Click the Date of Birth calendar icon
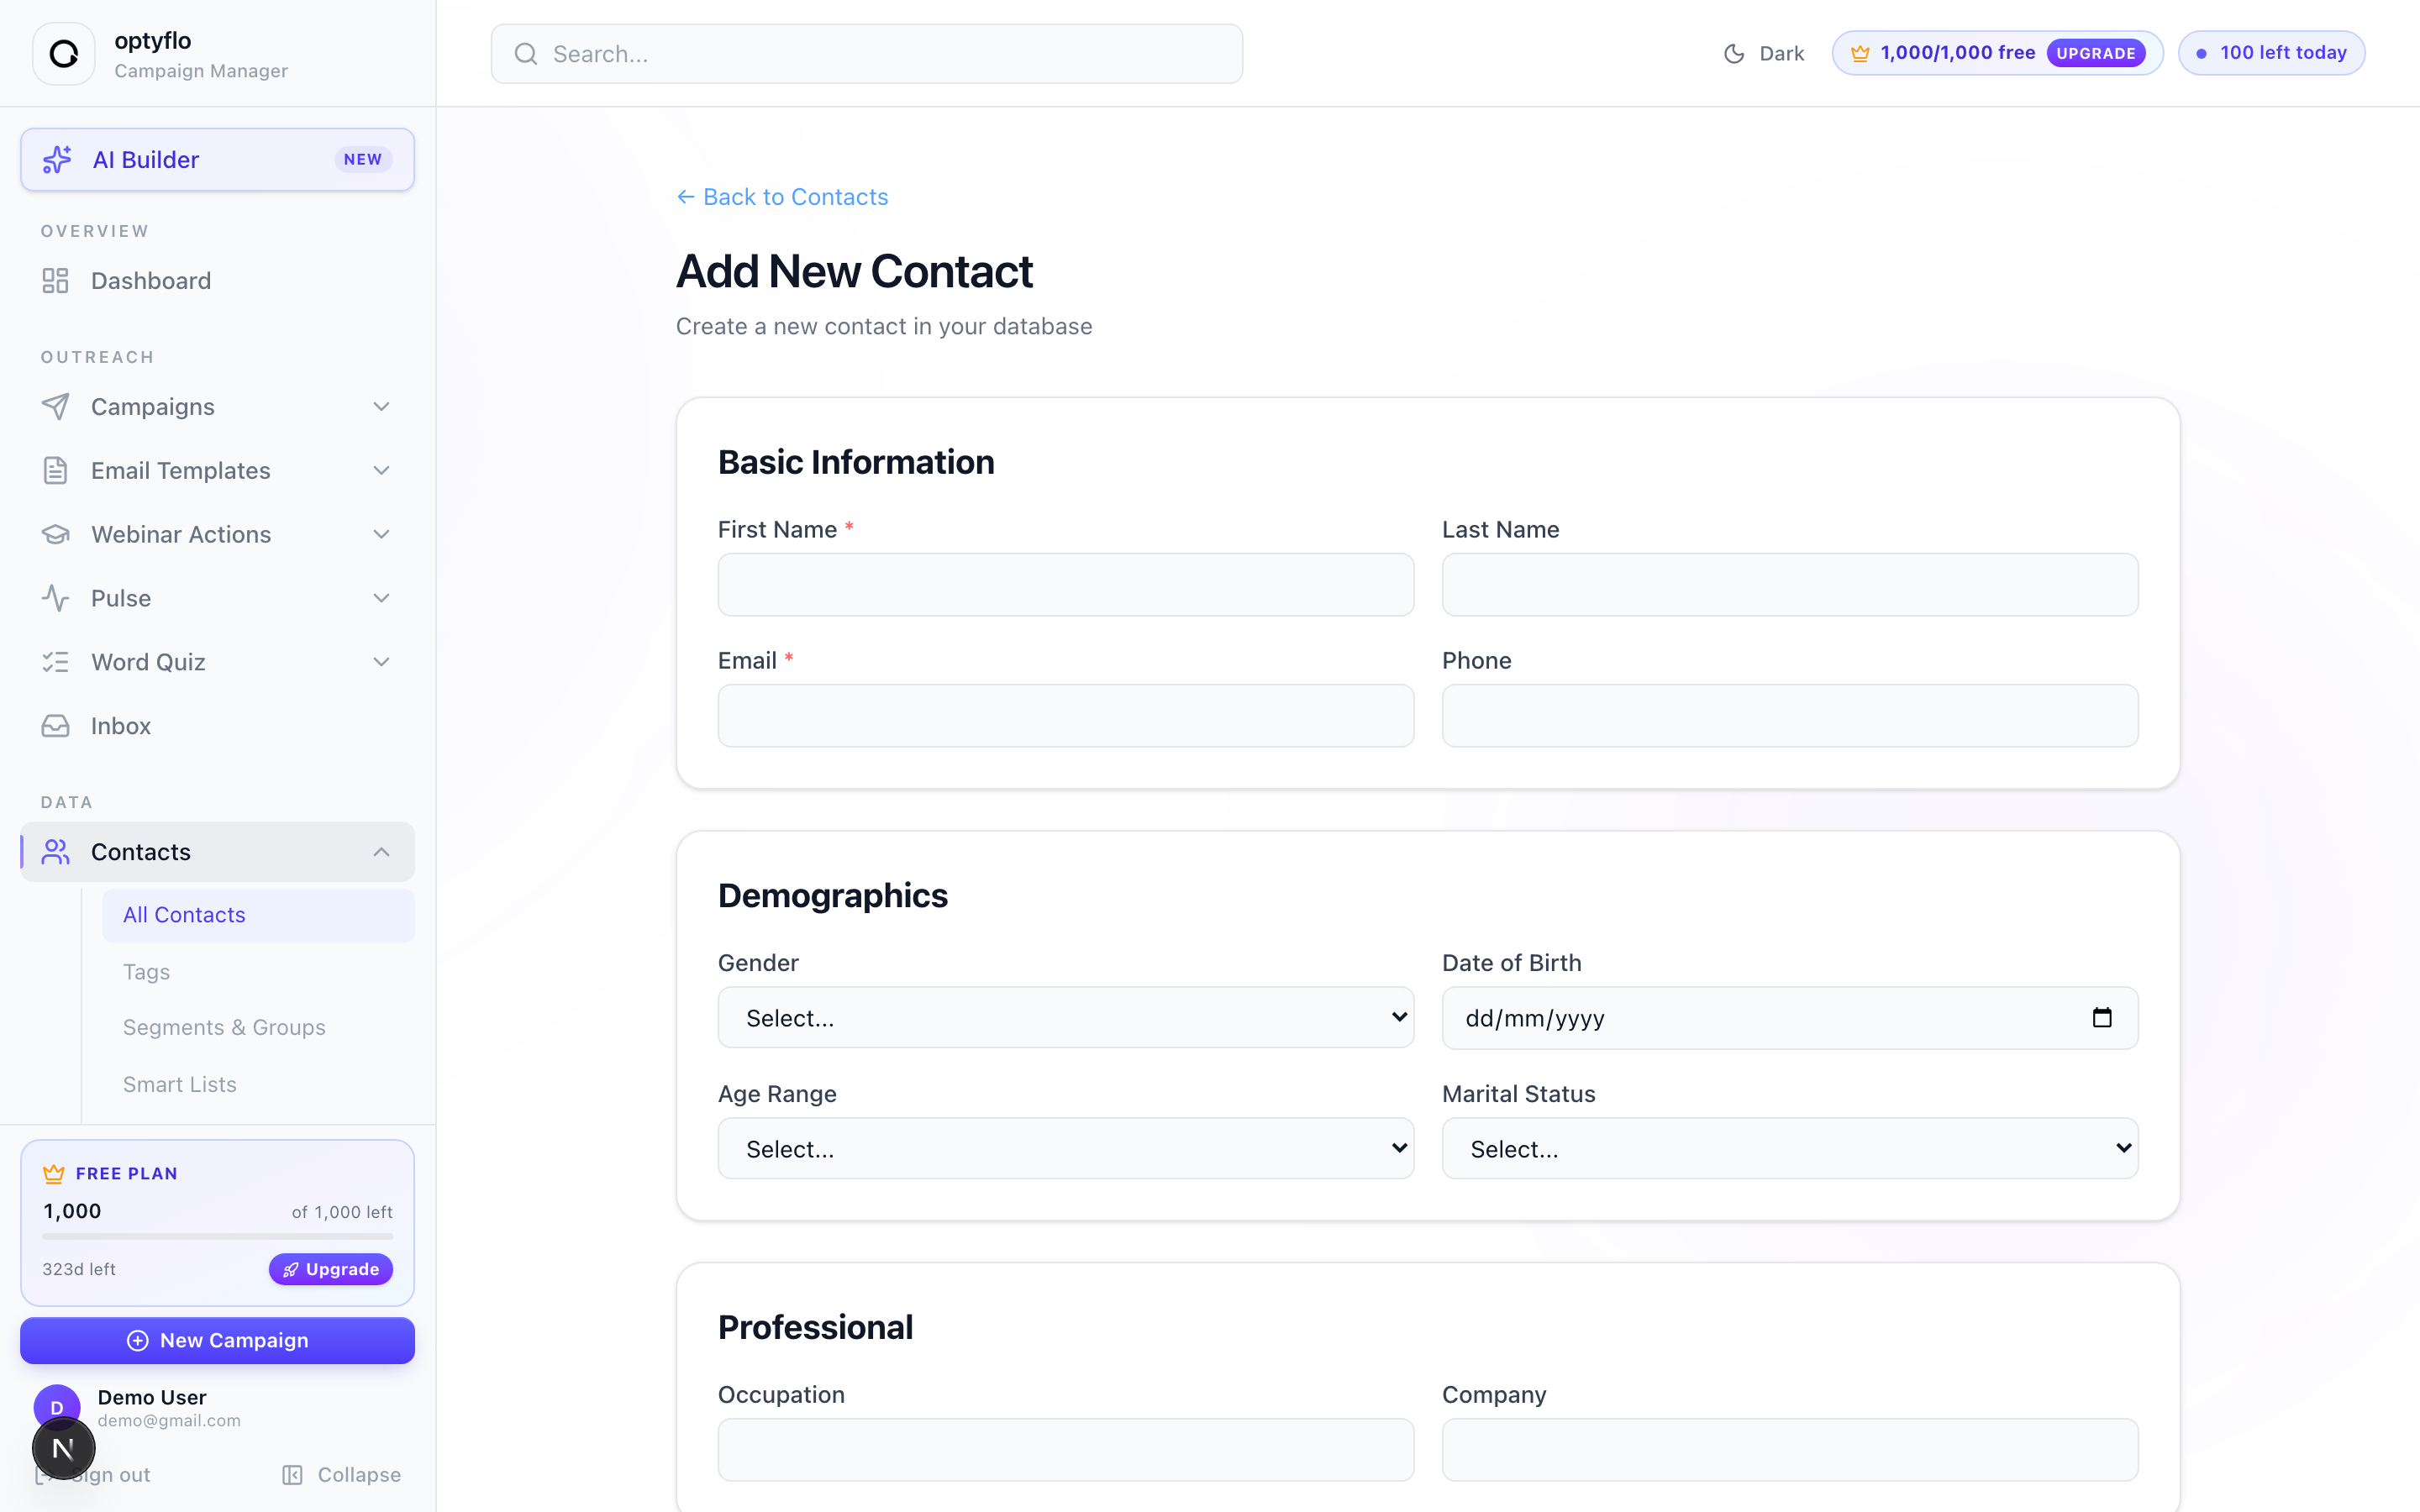 click(x=2102, y=1018)
